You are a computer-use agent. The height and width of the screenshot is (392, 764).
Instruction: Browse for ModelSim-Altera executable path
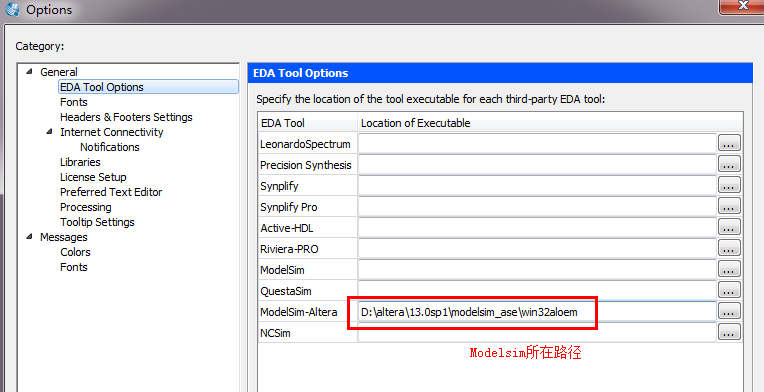tap(729, 312)
